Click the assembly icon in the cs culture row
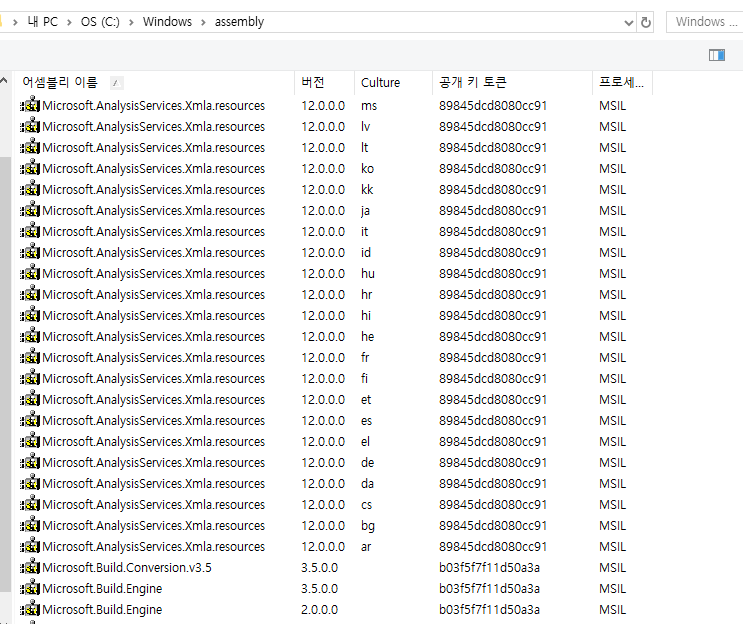This screenshot has width=743, height=624. click(30, 504)
